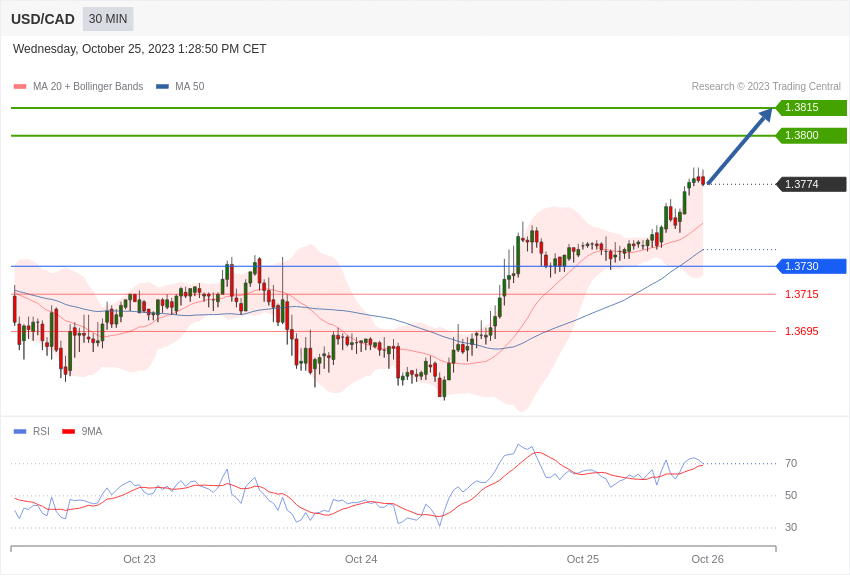Click the timestamp text below the title
850x576 pixels.
[x=139, y=49]
